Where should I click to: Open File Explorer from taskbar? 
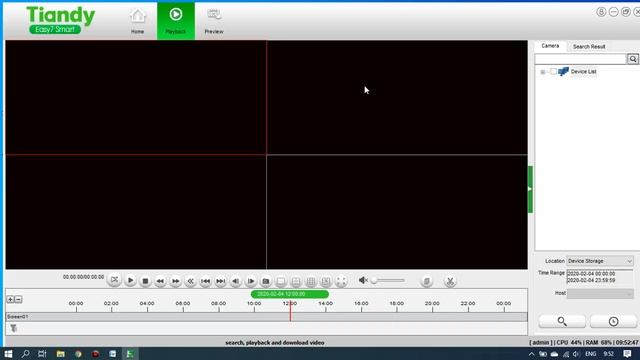click(60, 354)
